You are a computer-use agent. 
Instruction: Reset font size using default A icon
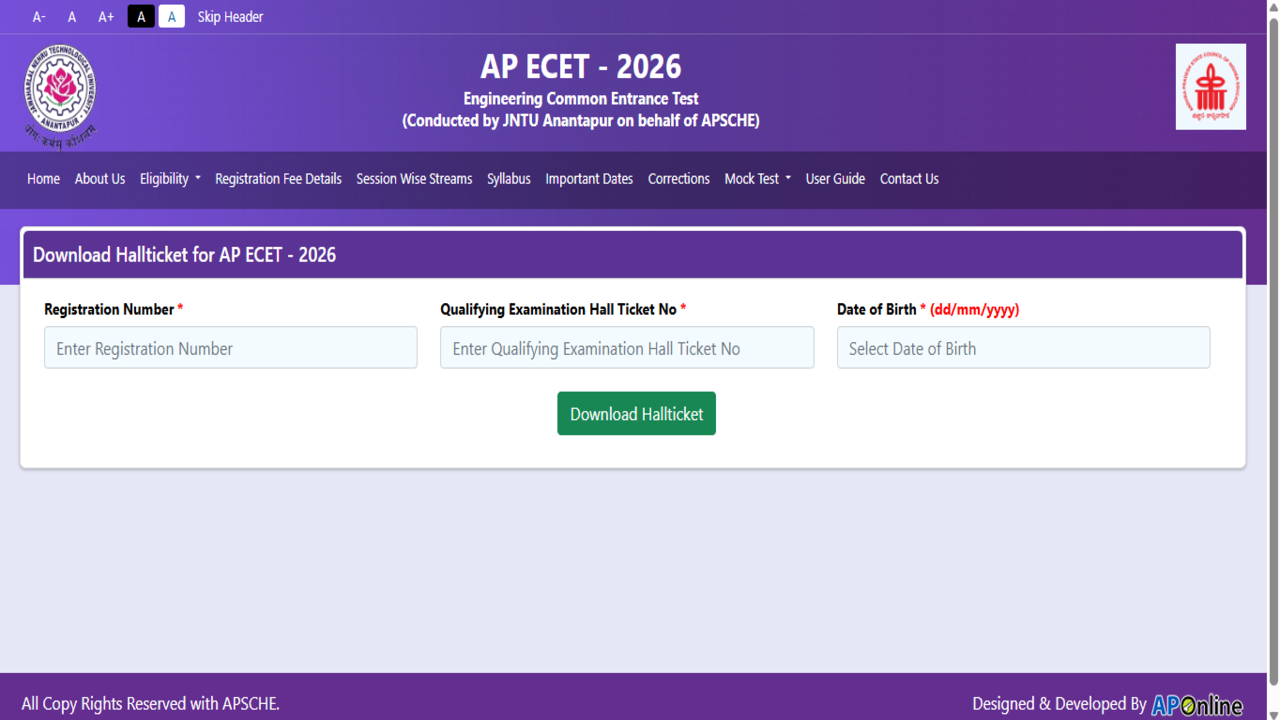click(71, 16)
